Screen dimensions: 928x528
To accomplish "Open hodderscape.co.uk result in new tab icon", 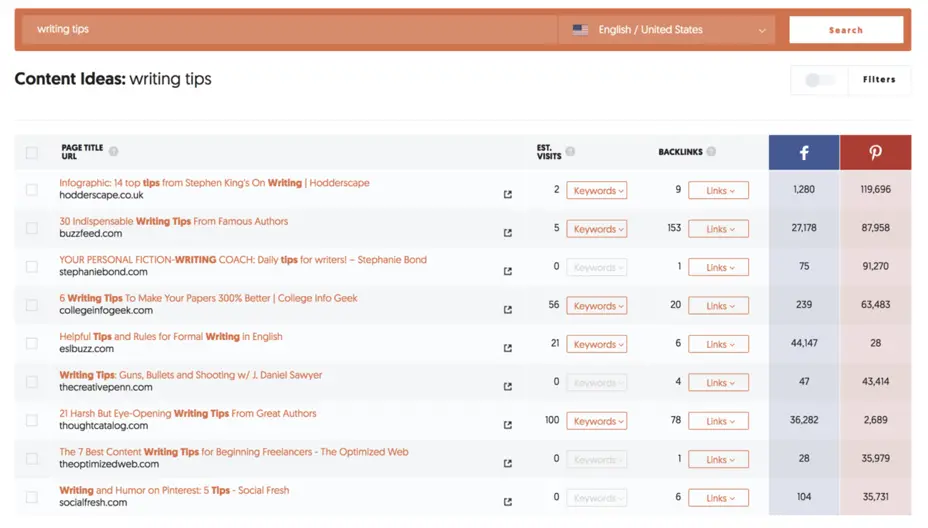I will [x=507, y=194].
